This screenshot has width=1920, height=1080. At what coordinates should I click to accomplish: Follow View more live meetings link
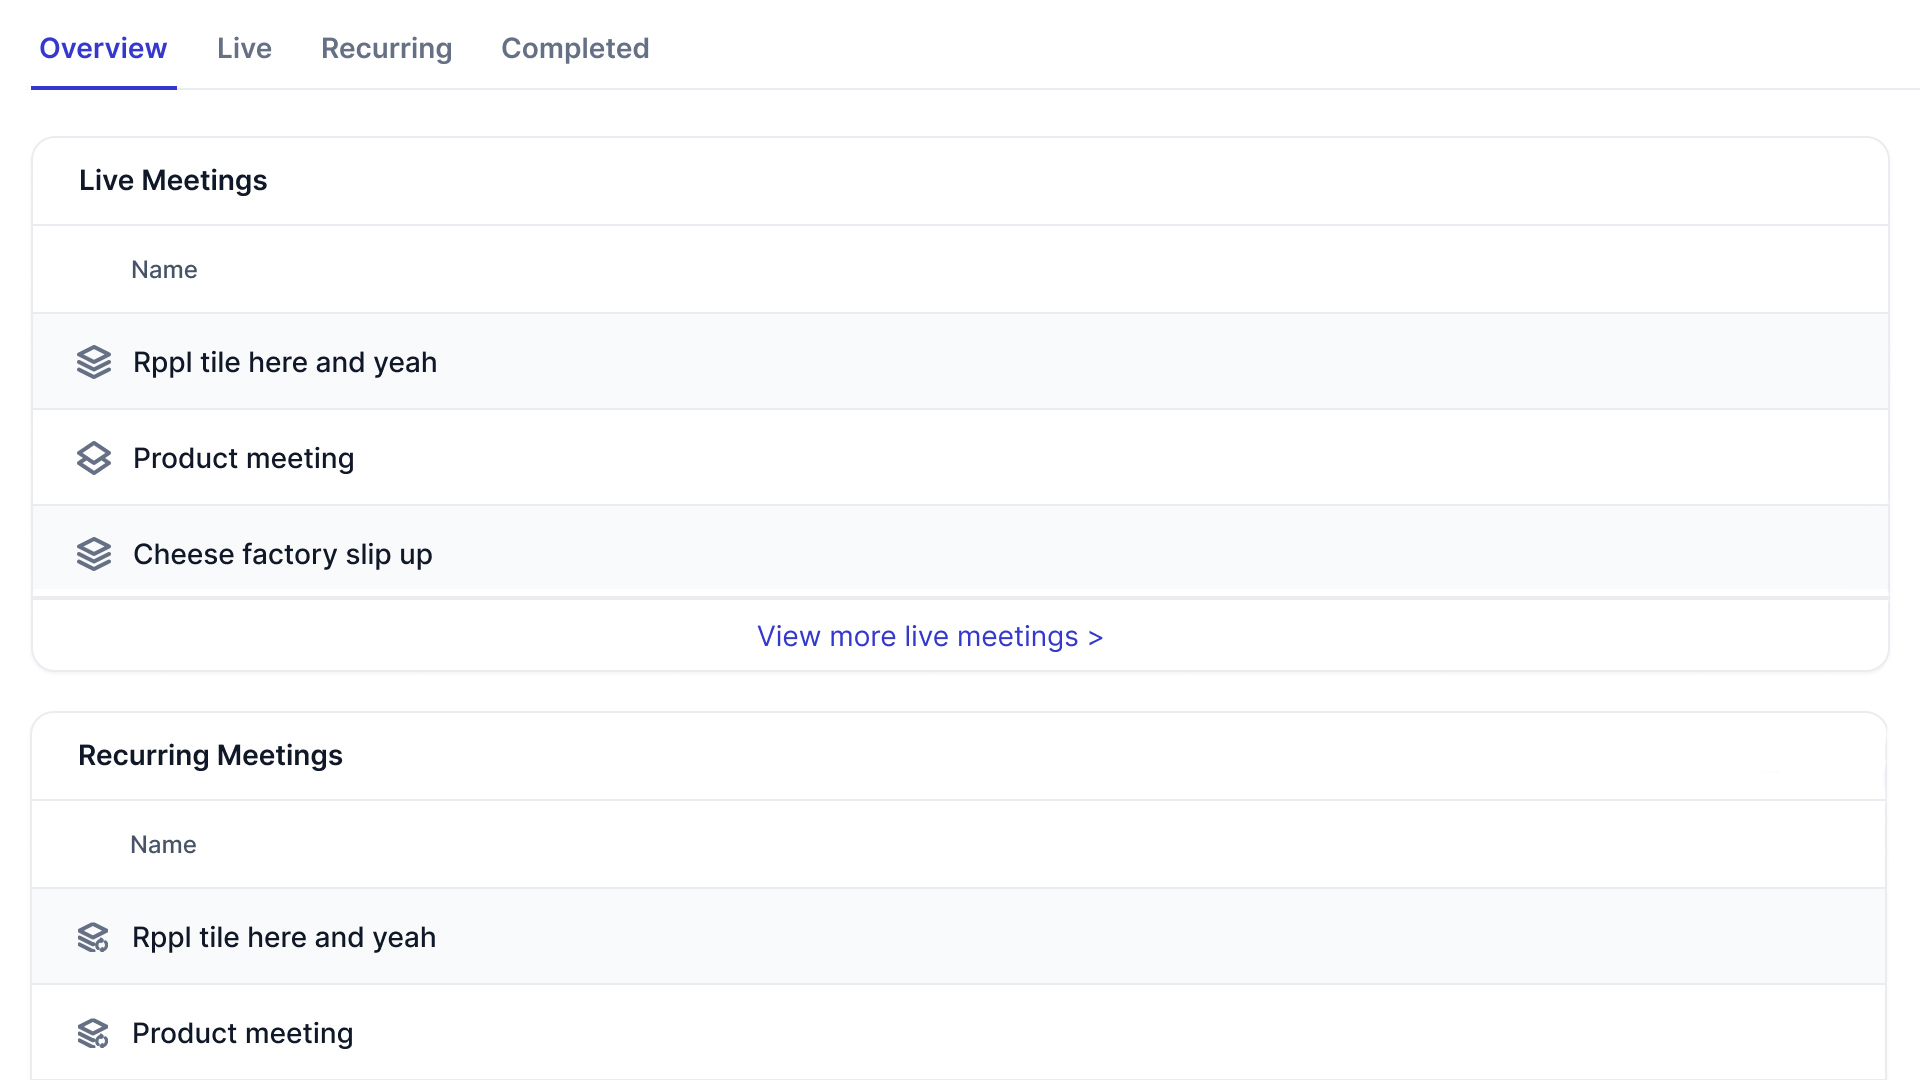pyautogui.click(x=929, y=637)
